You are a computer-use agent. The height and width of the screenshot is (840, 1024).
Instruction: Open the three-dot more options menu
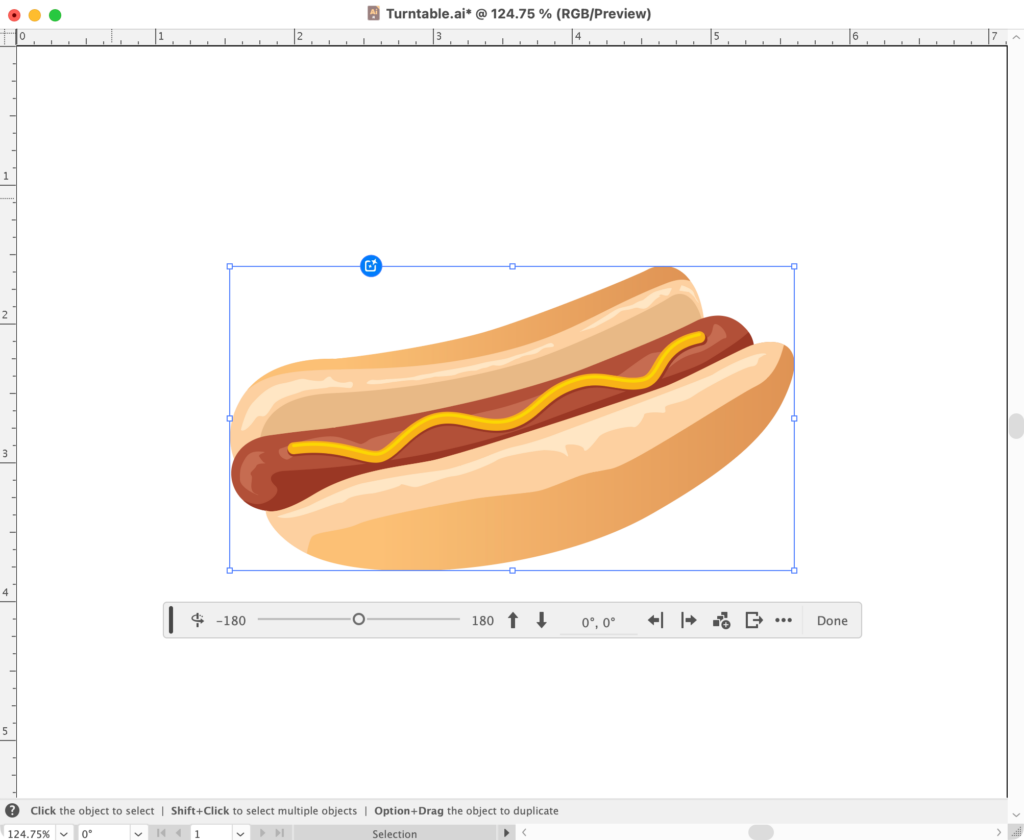(783, 620)
